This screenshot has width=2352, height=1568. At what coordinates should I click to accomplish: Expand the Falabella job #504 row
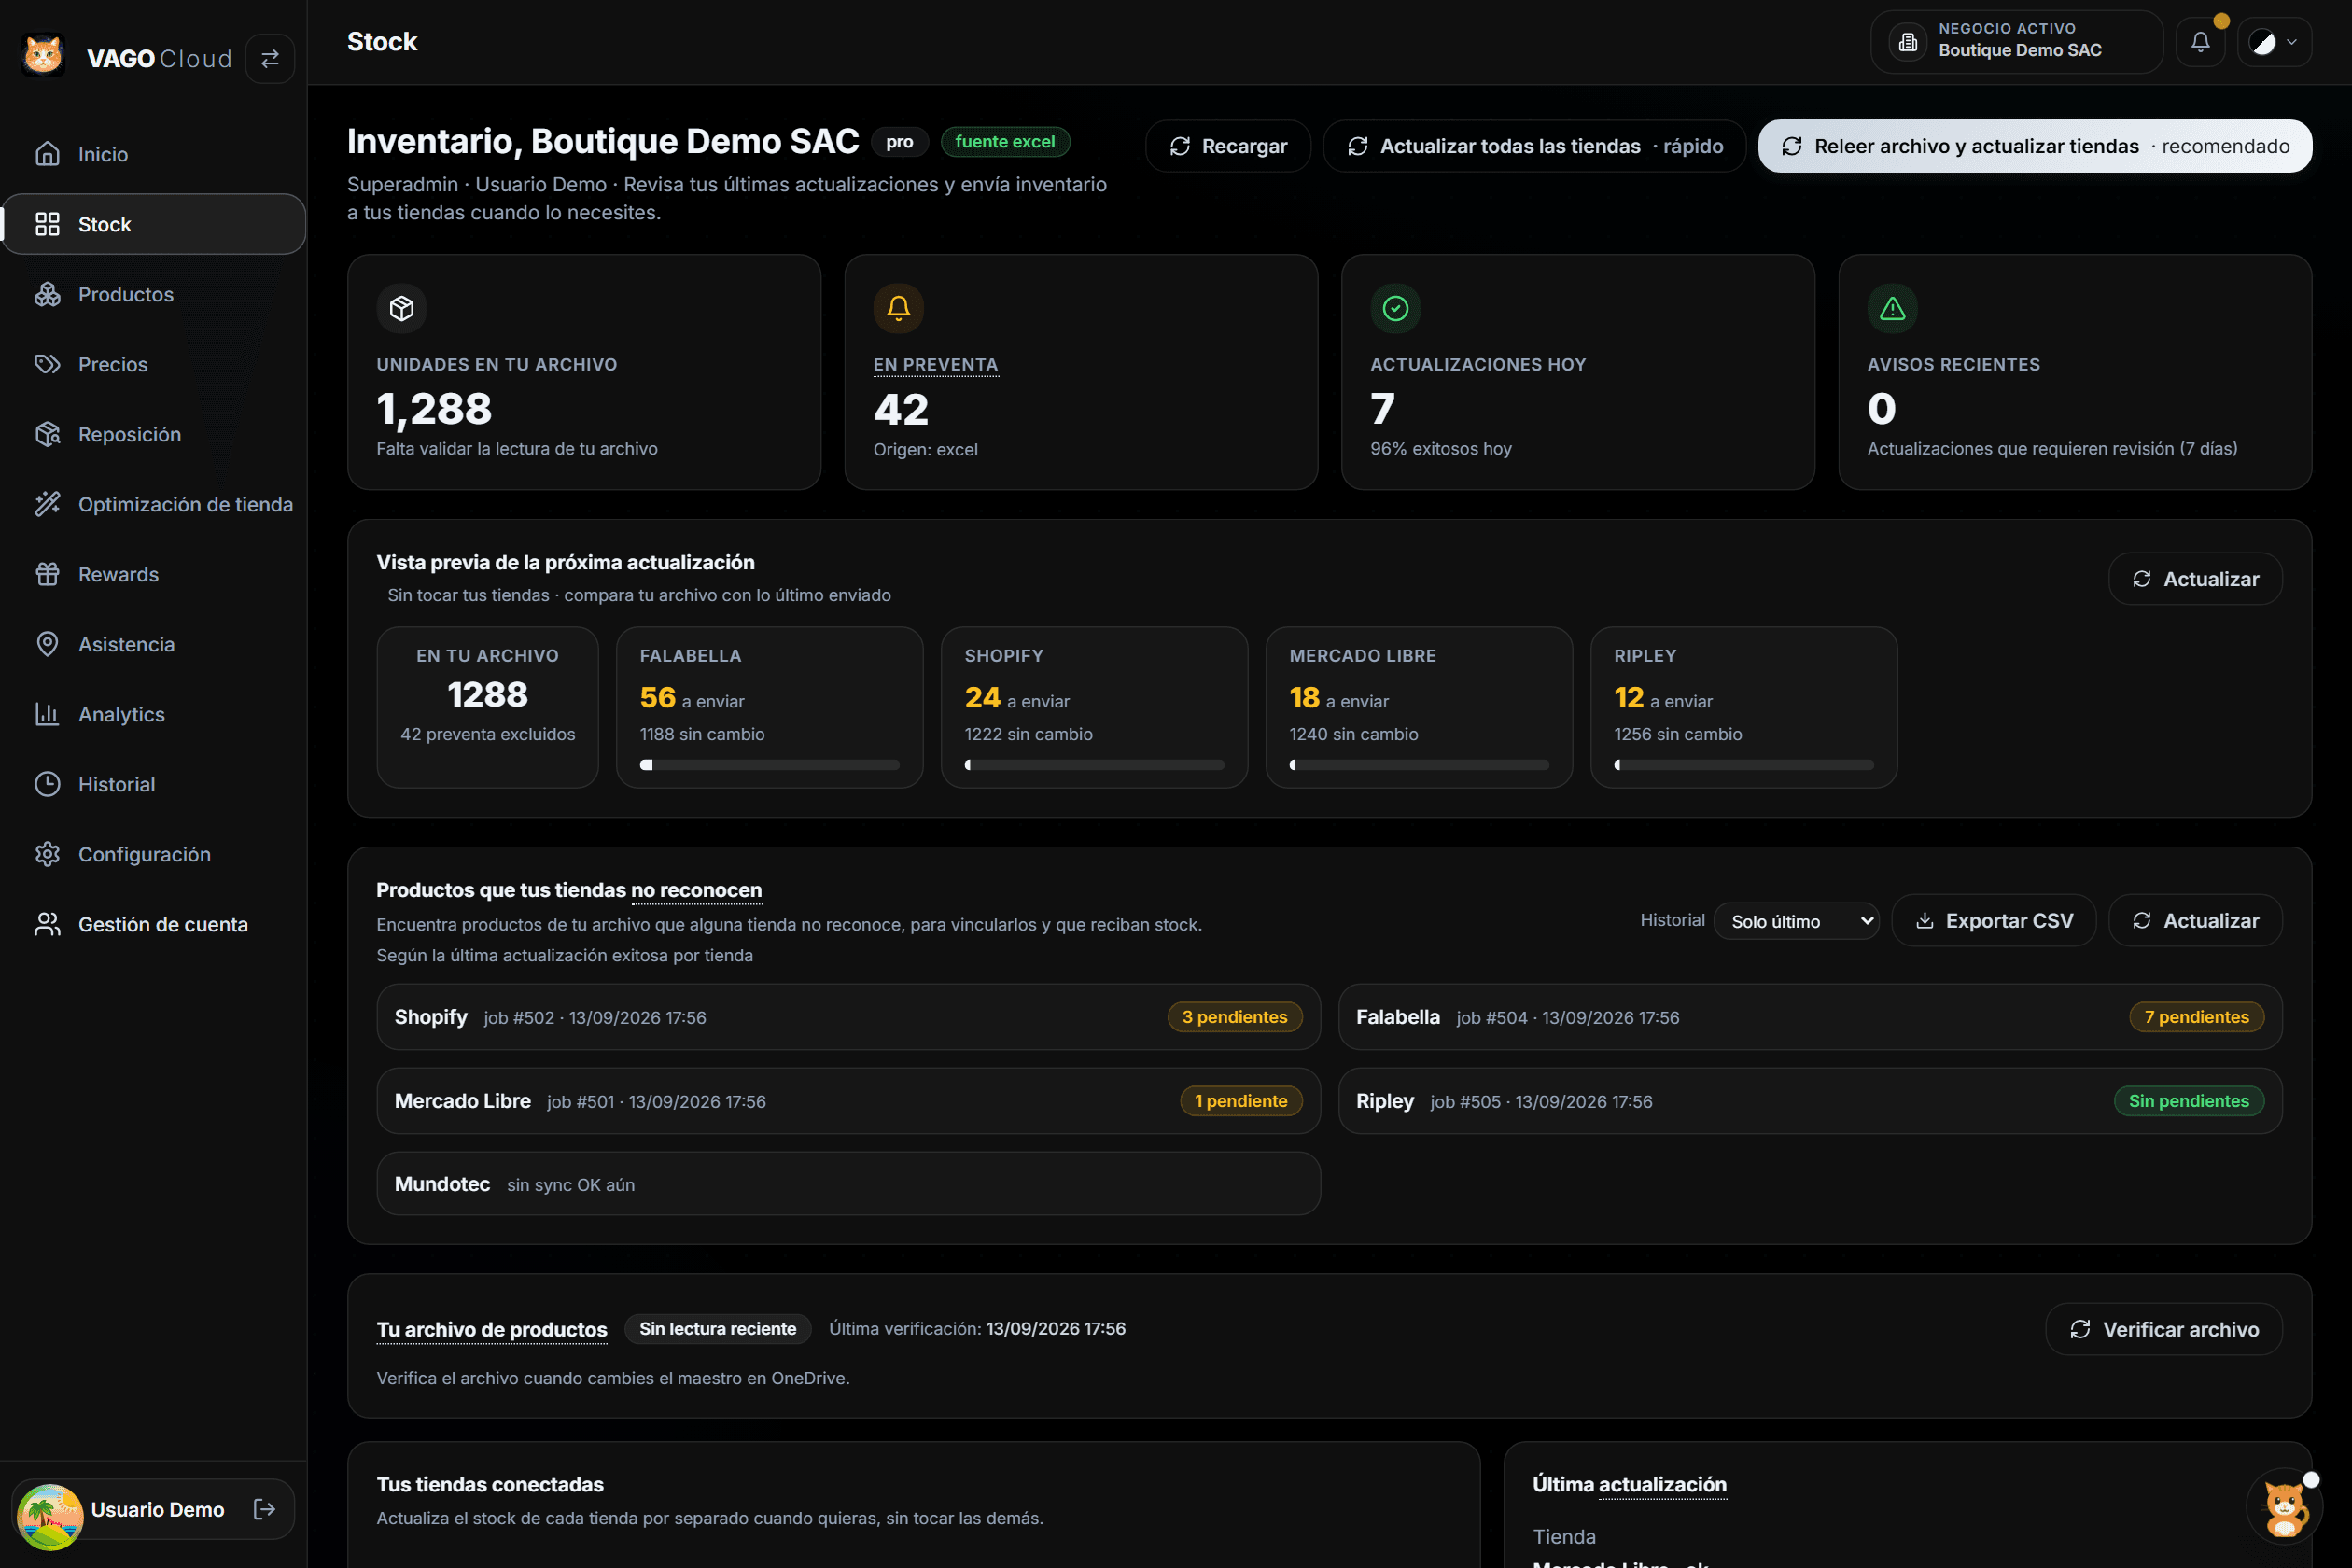[x=1810, y=1017]
